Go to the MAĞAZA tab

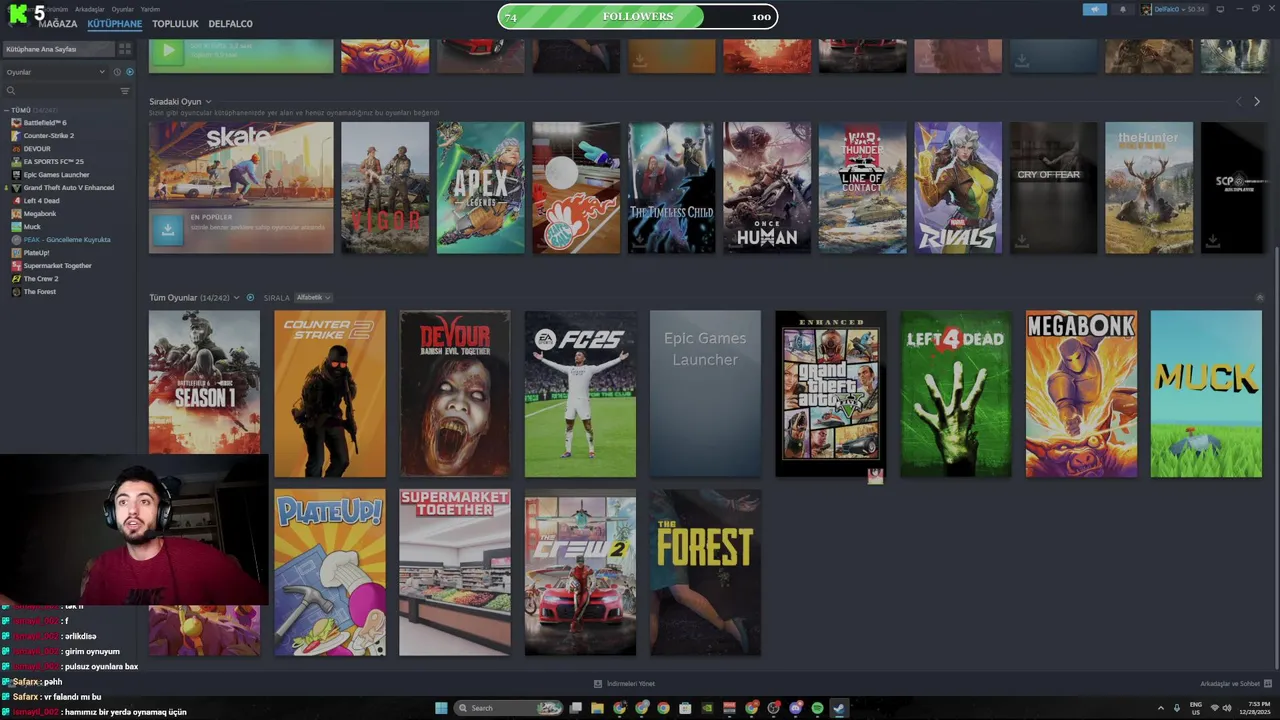(58, 23)
